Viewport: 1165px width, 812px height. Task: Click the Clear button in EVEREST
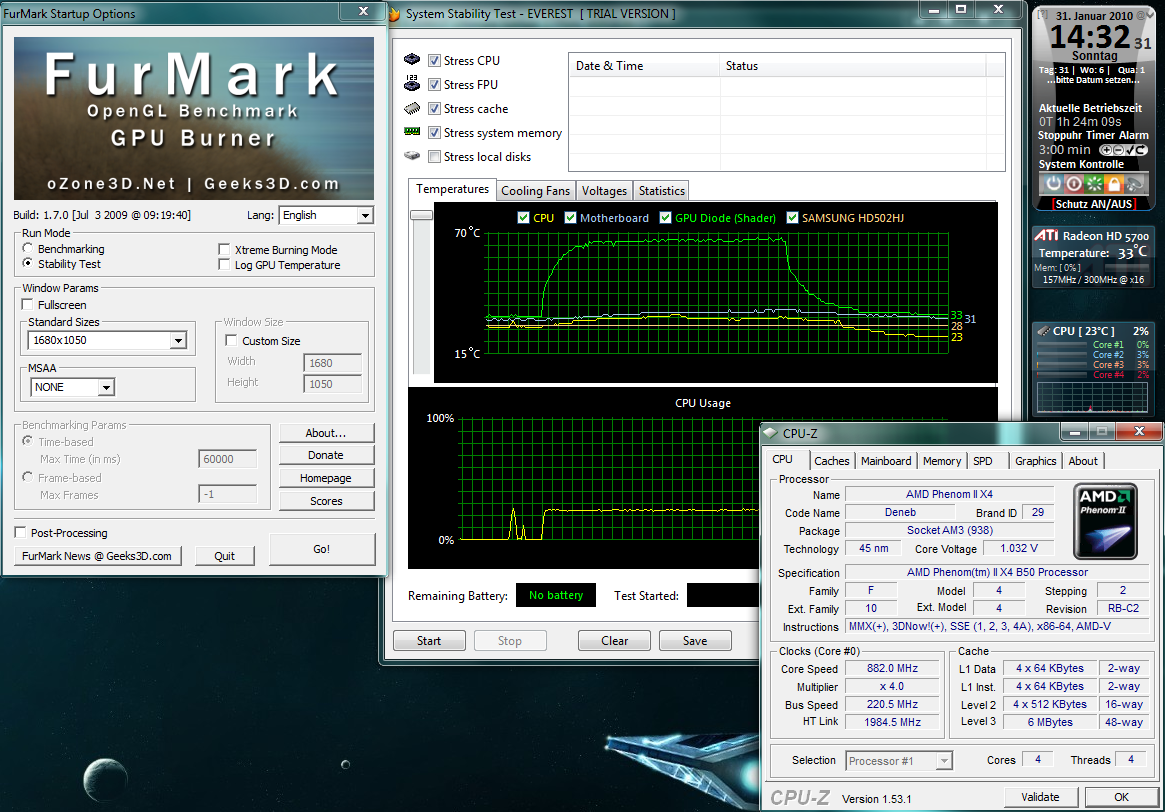click(614, 640)
